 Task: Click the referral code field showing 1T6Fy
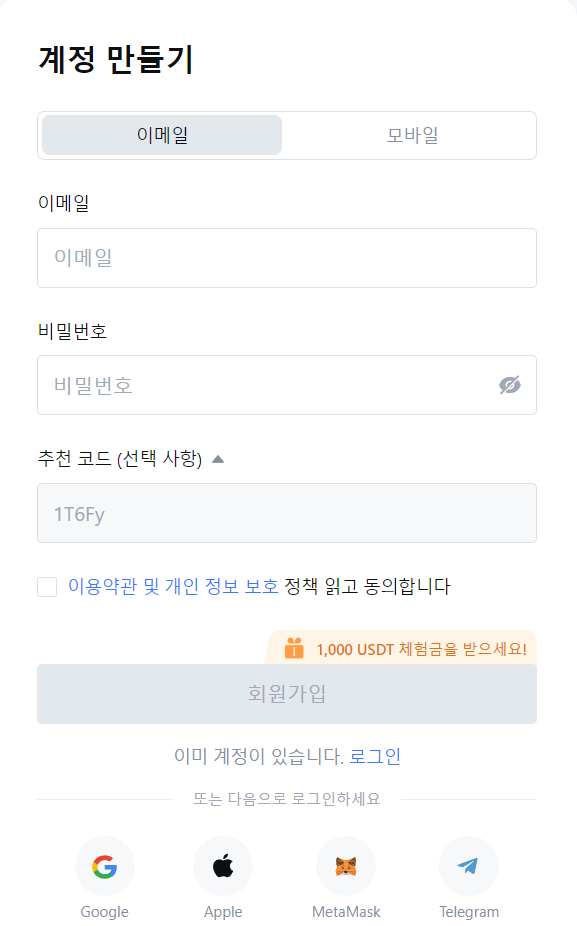[287, 513]
